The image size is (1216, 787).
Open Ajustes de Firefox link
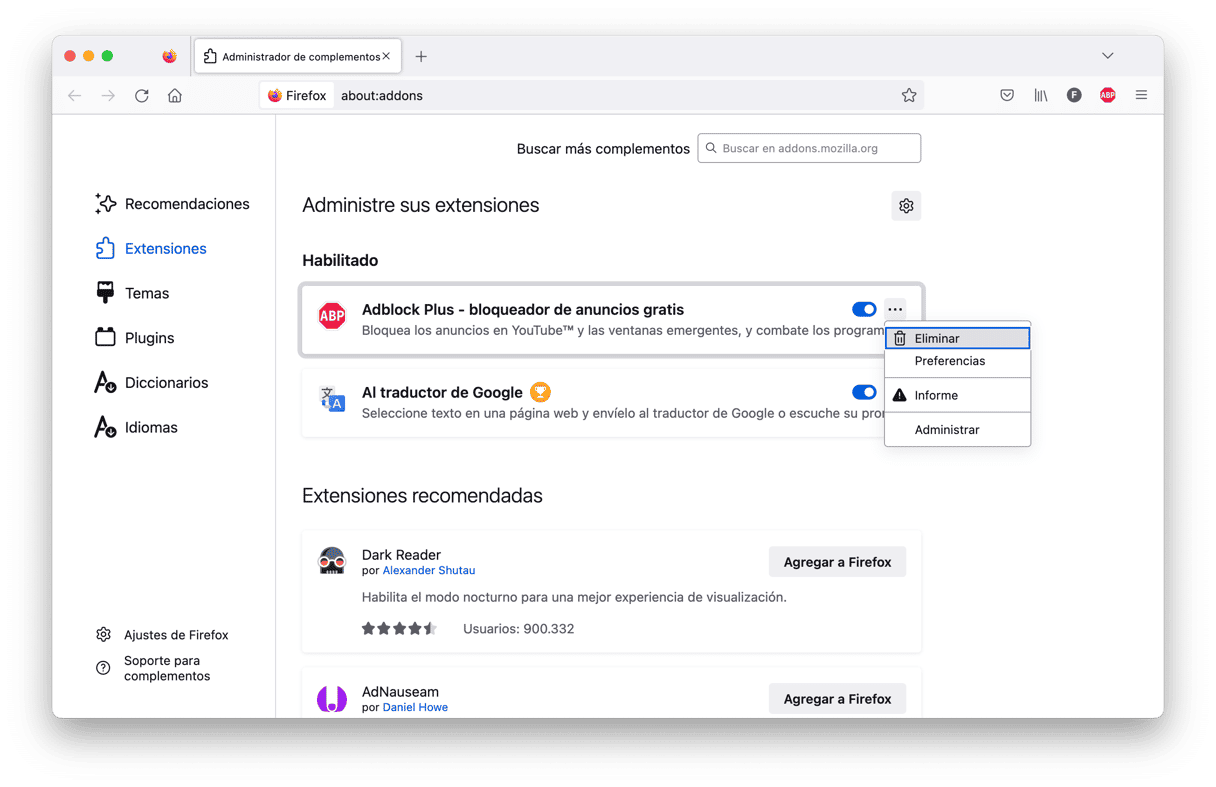pyautogui.click(x=162, y=635)
